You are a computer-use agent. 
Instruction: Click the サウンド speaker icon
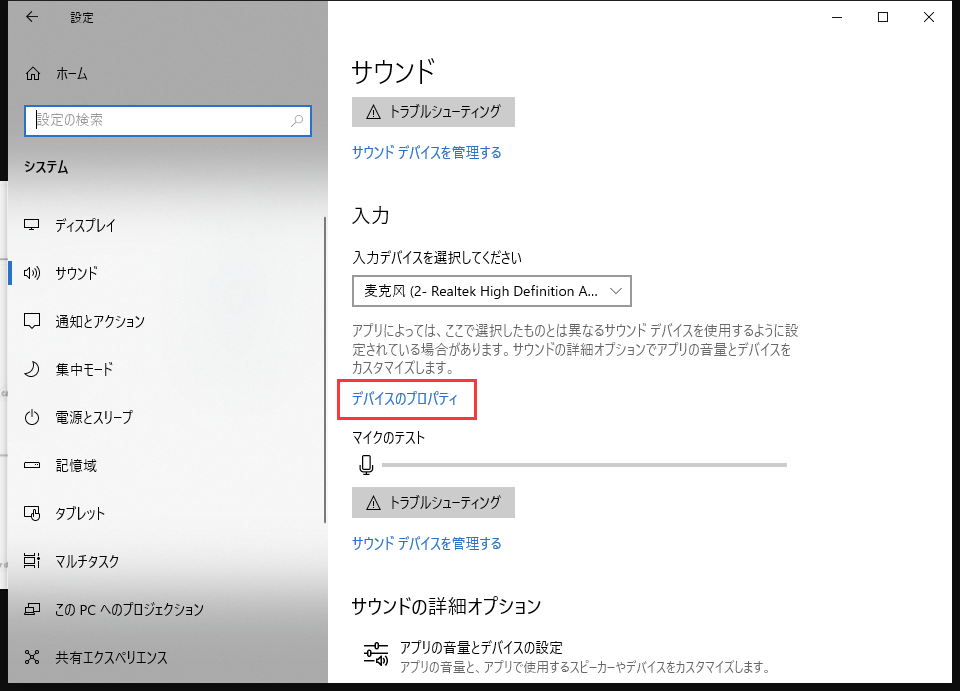point(31,273)
